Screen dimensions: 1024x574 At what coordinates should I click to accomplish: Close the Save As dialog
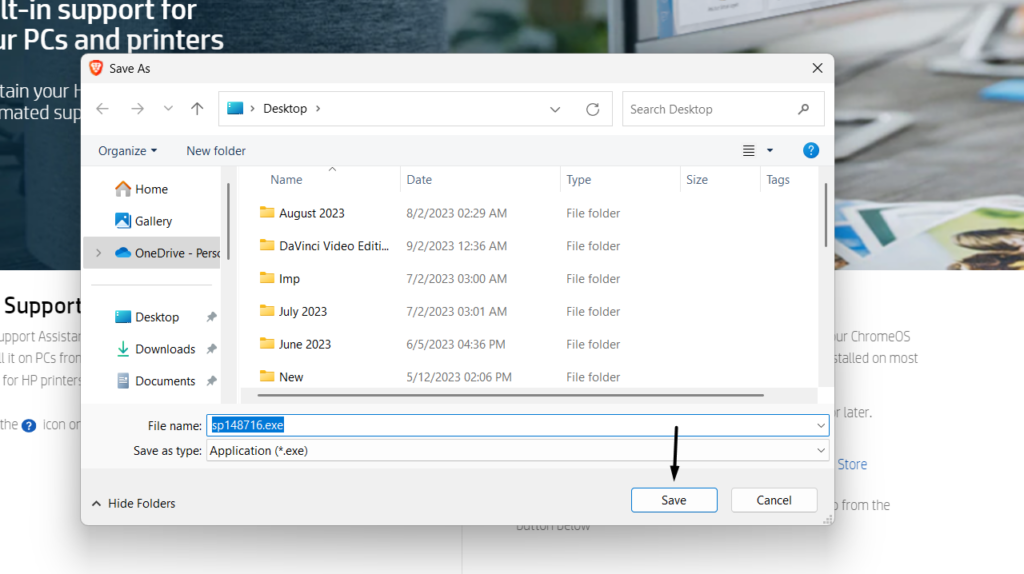pos(817,69)
